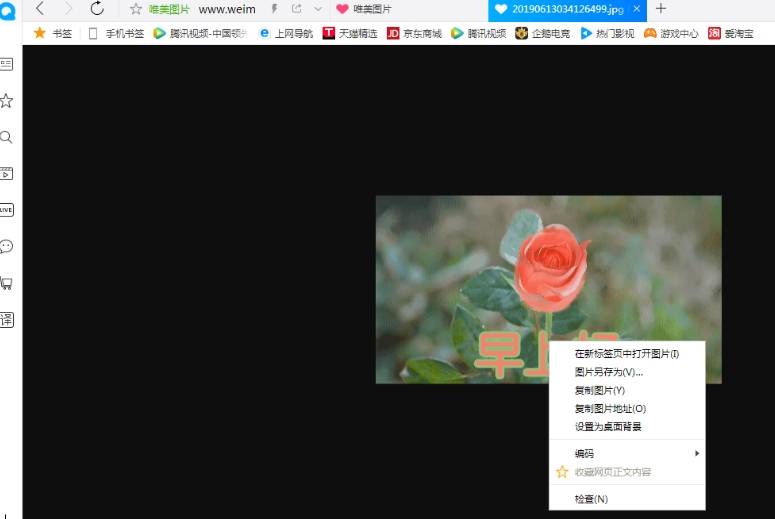Viewport: 775px width, 519px height.
Task: Select 图片另存为(V)... from the context menu
Action: (608, 372)
